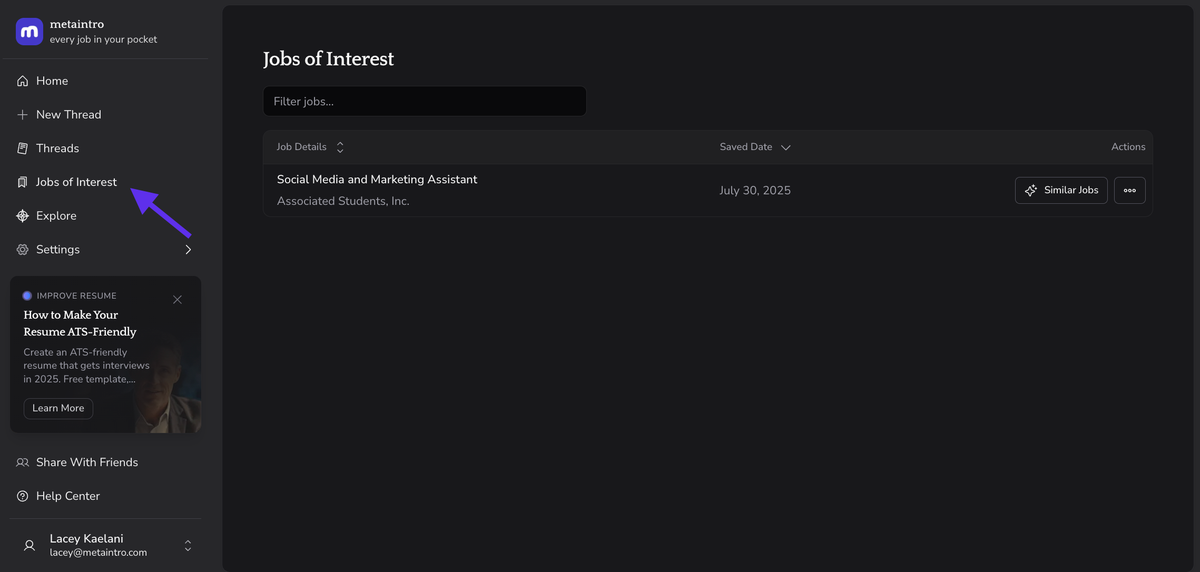Click the Help Center question icon
1200x572 pixels.
(x=23, y=496)
